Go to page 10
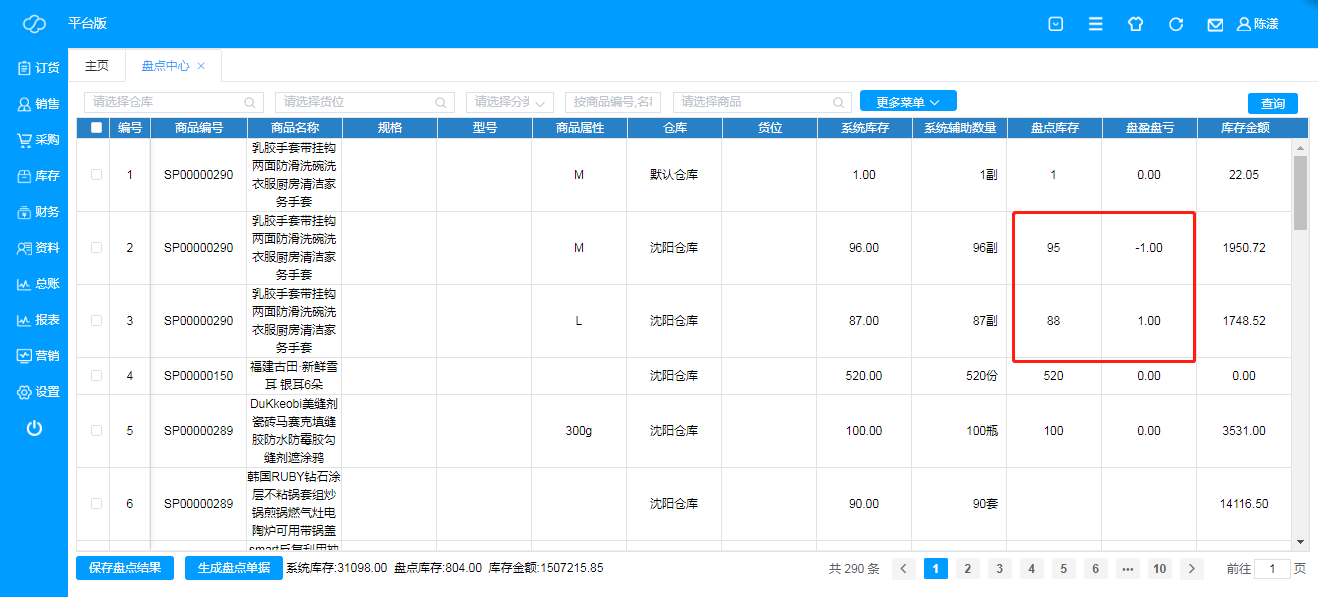The width and height of the screenshot is (1318, 597). click(x=1160, y=569)
